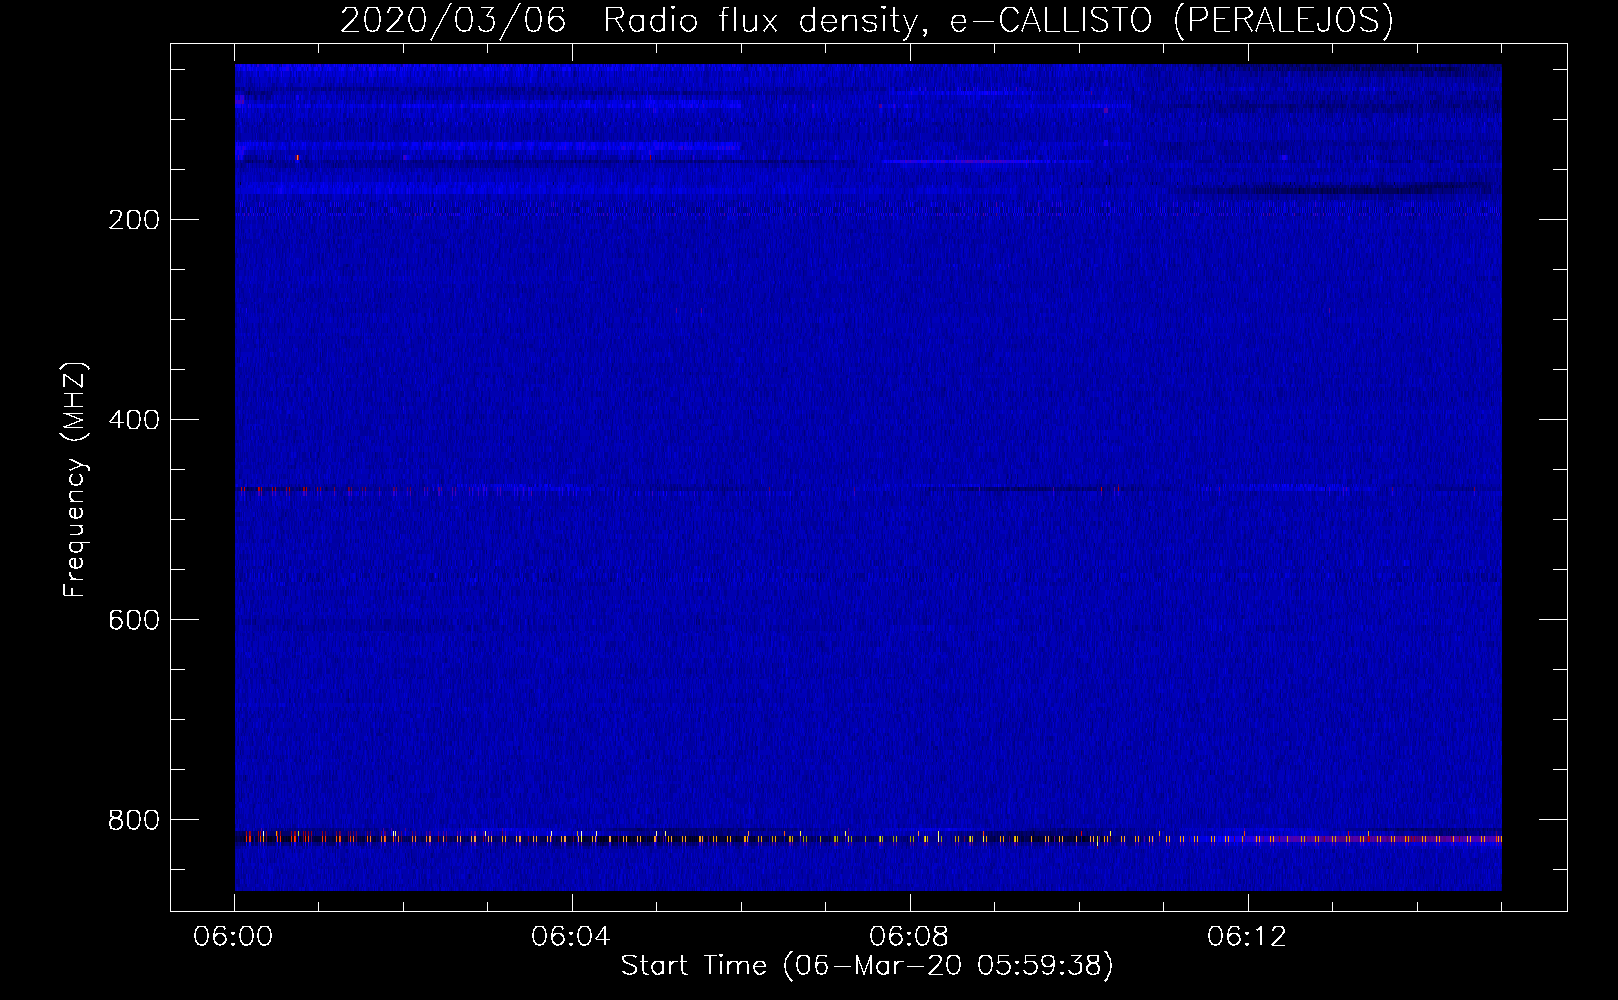The width and height of the screenshot is (1618, 1000).
Task: Click the red-dotted horizontal line near 470 MHz
Action: coord(868,490)
